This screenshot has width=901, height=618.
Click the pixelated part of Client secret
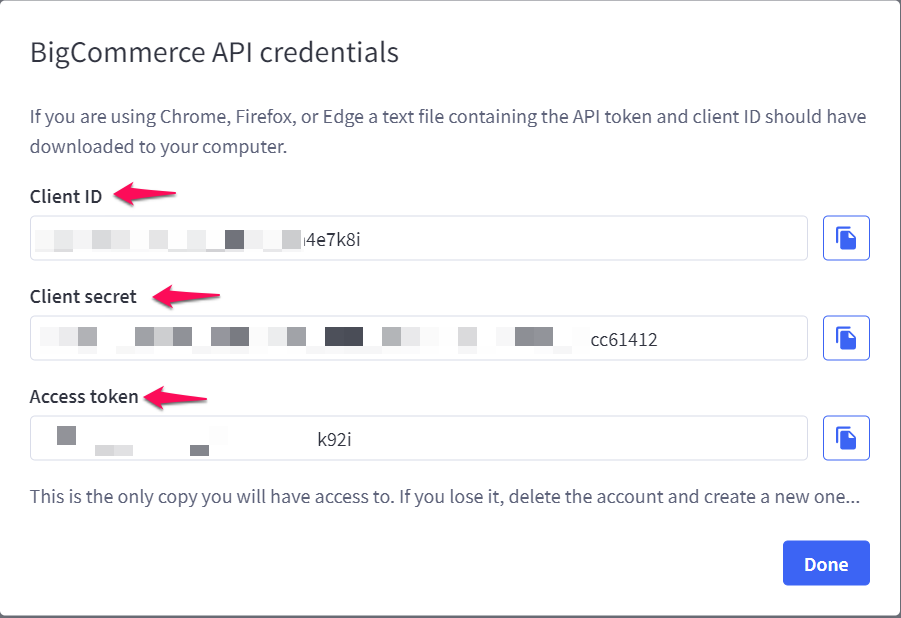pyautogui.click(x=300, y=338)
